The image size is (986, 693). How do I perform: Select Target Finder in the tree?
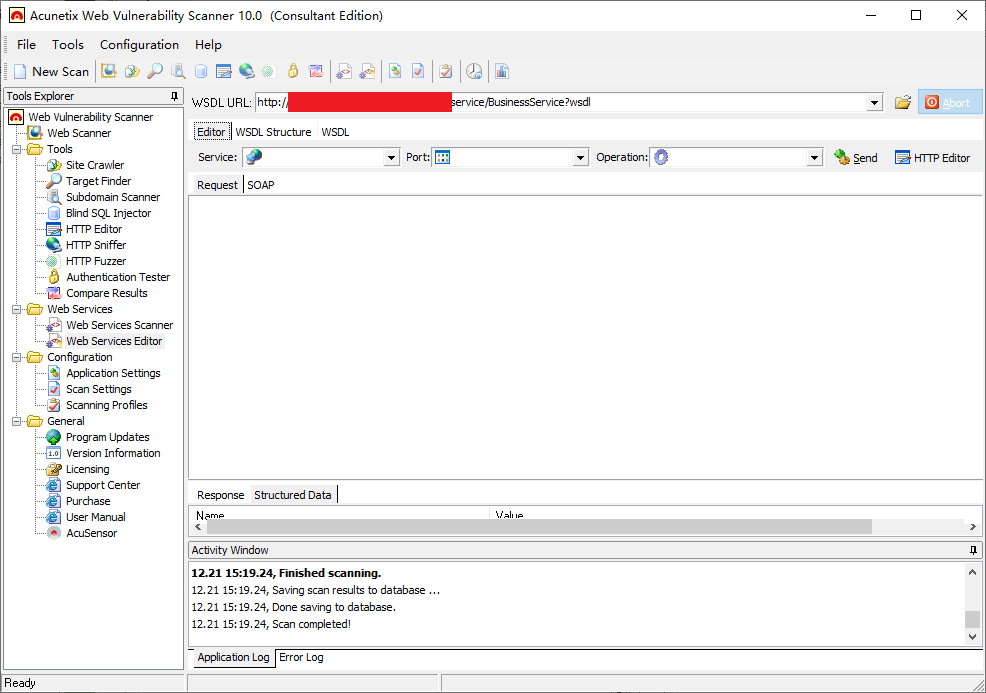coord(99,181)
